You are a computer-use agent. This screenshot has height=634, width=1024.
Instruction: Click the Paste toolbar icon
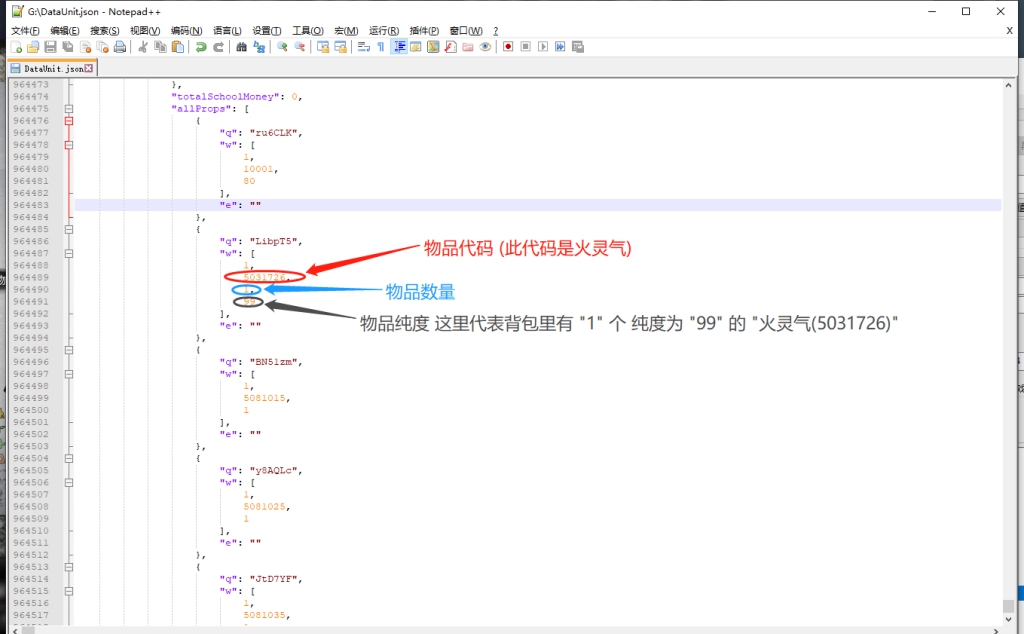pos(178,47)
